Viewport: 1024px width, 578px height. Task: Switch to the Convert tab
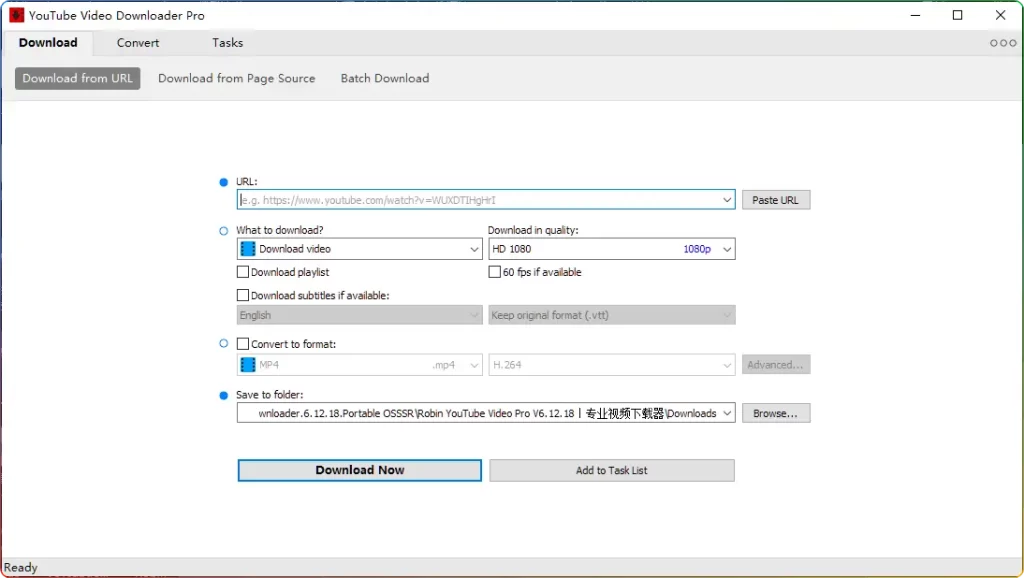138,42
